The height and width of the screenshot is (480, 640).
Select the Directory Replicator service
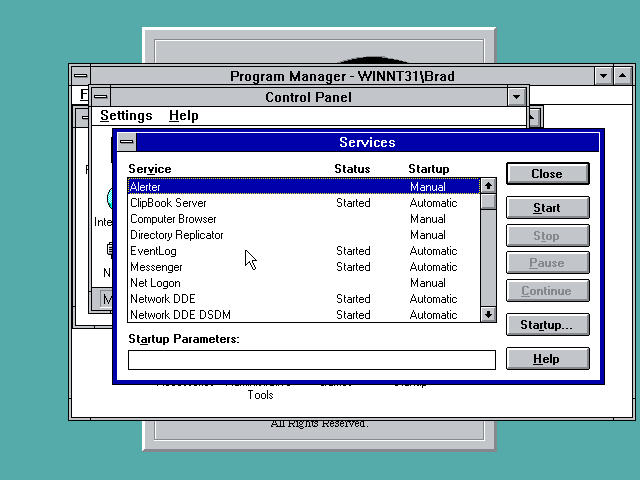pyautogui.click(x=304, y=235)
